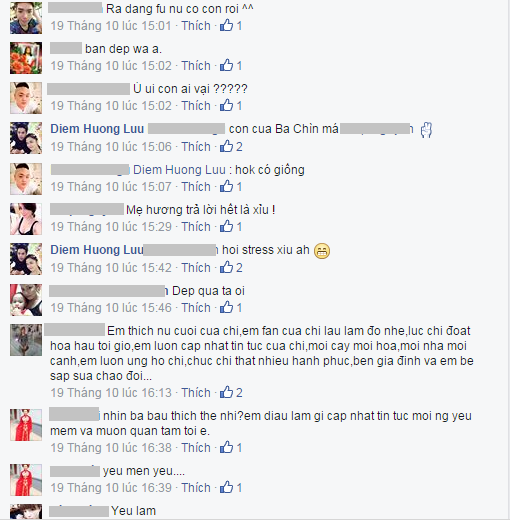Click Thích under 'yeu men yeu....' comment
This screenshot has height=520, width=510.
196,487
